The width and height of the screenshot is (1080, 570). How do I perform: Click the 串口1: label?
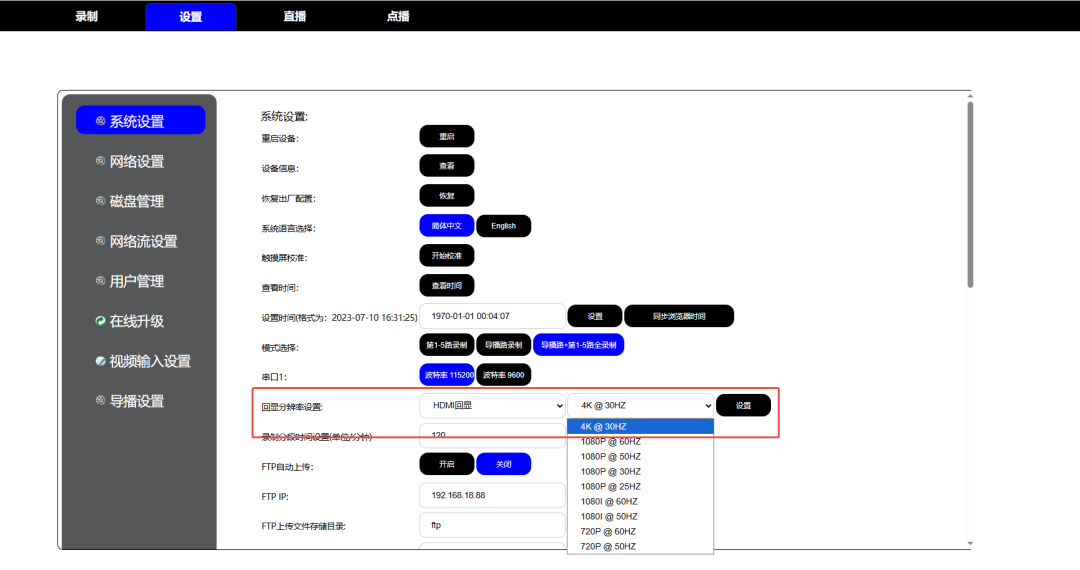(273, 377)
